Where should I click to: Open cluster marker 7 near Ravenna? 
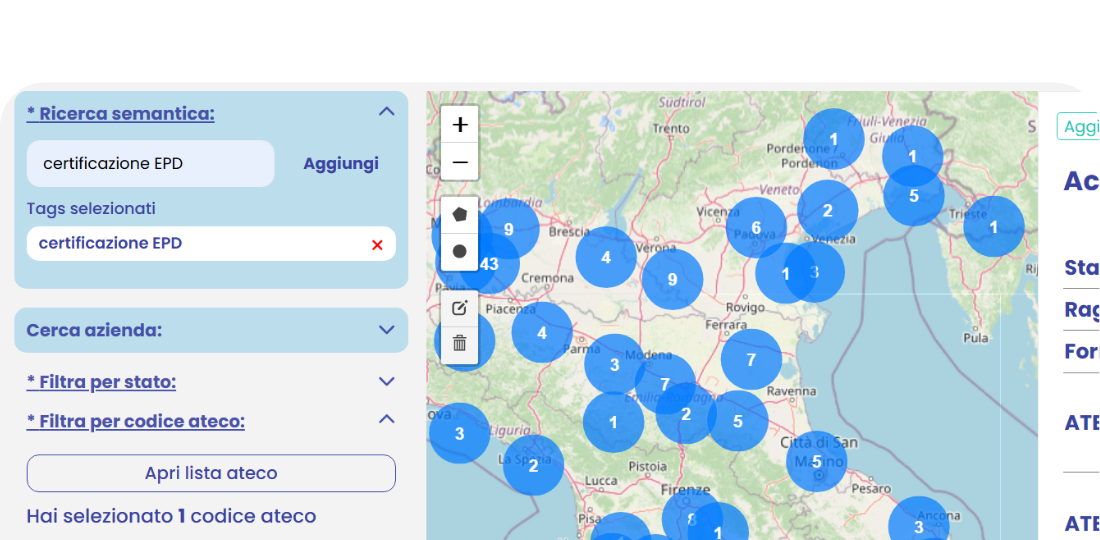click(x=751, y=359)
